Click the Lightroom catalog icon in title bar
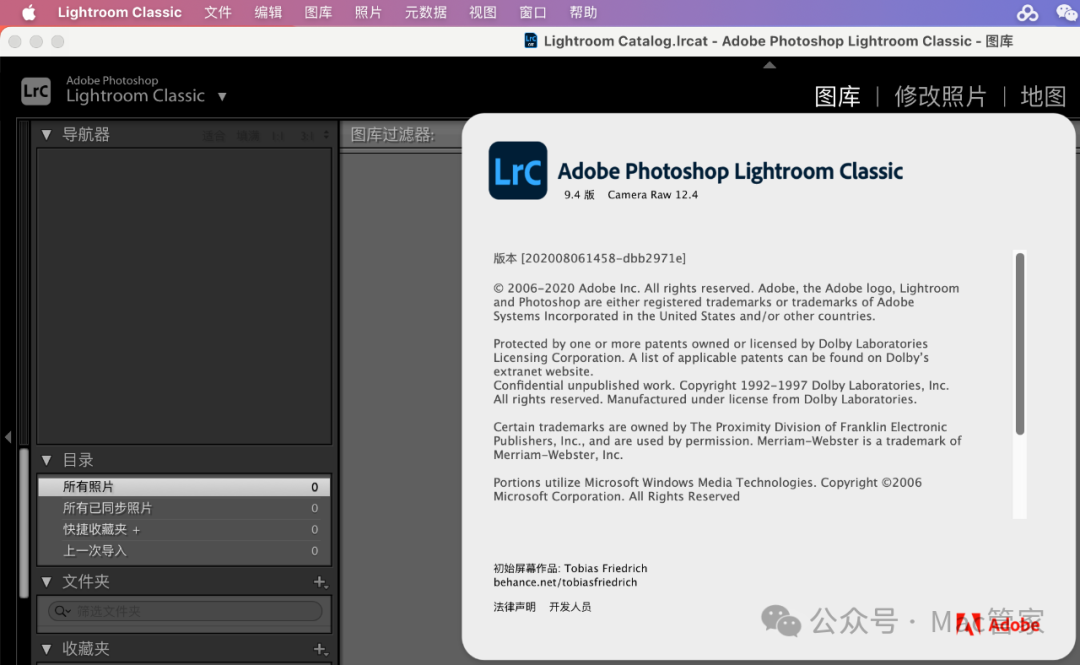This screenshot has height=665, width=1080. point(530,41)
